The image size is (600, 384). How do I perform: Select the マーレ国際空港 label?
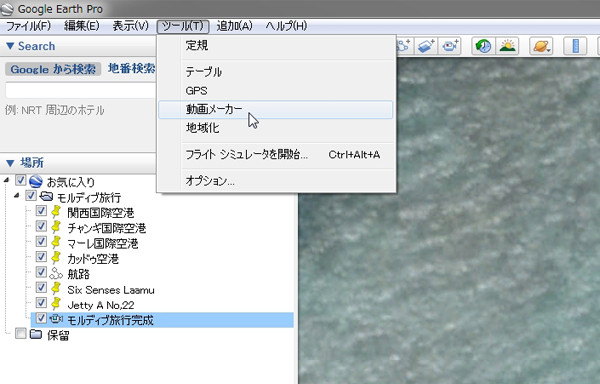[x=103, y=244]
